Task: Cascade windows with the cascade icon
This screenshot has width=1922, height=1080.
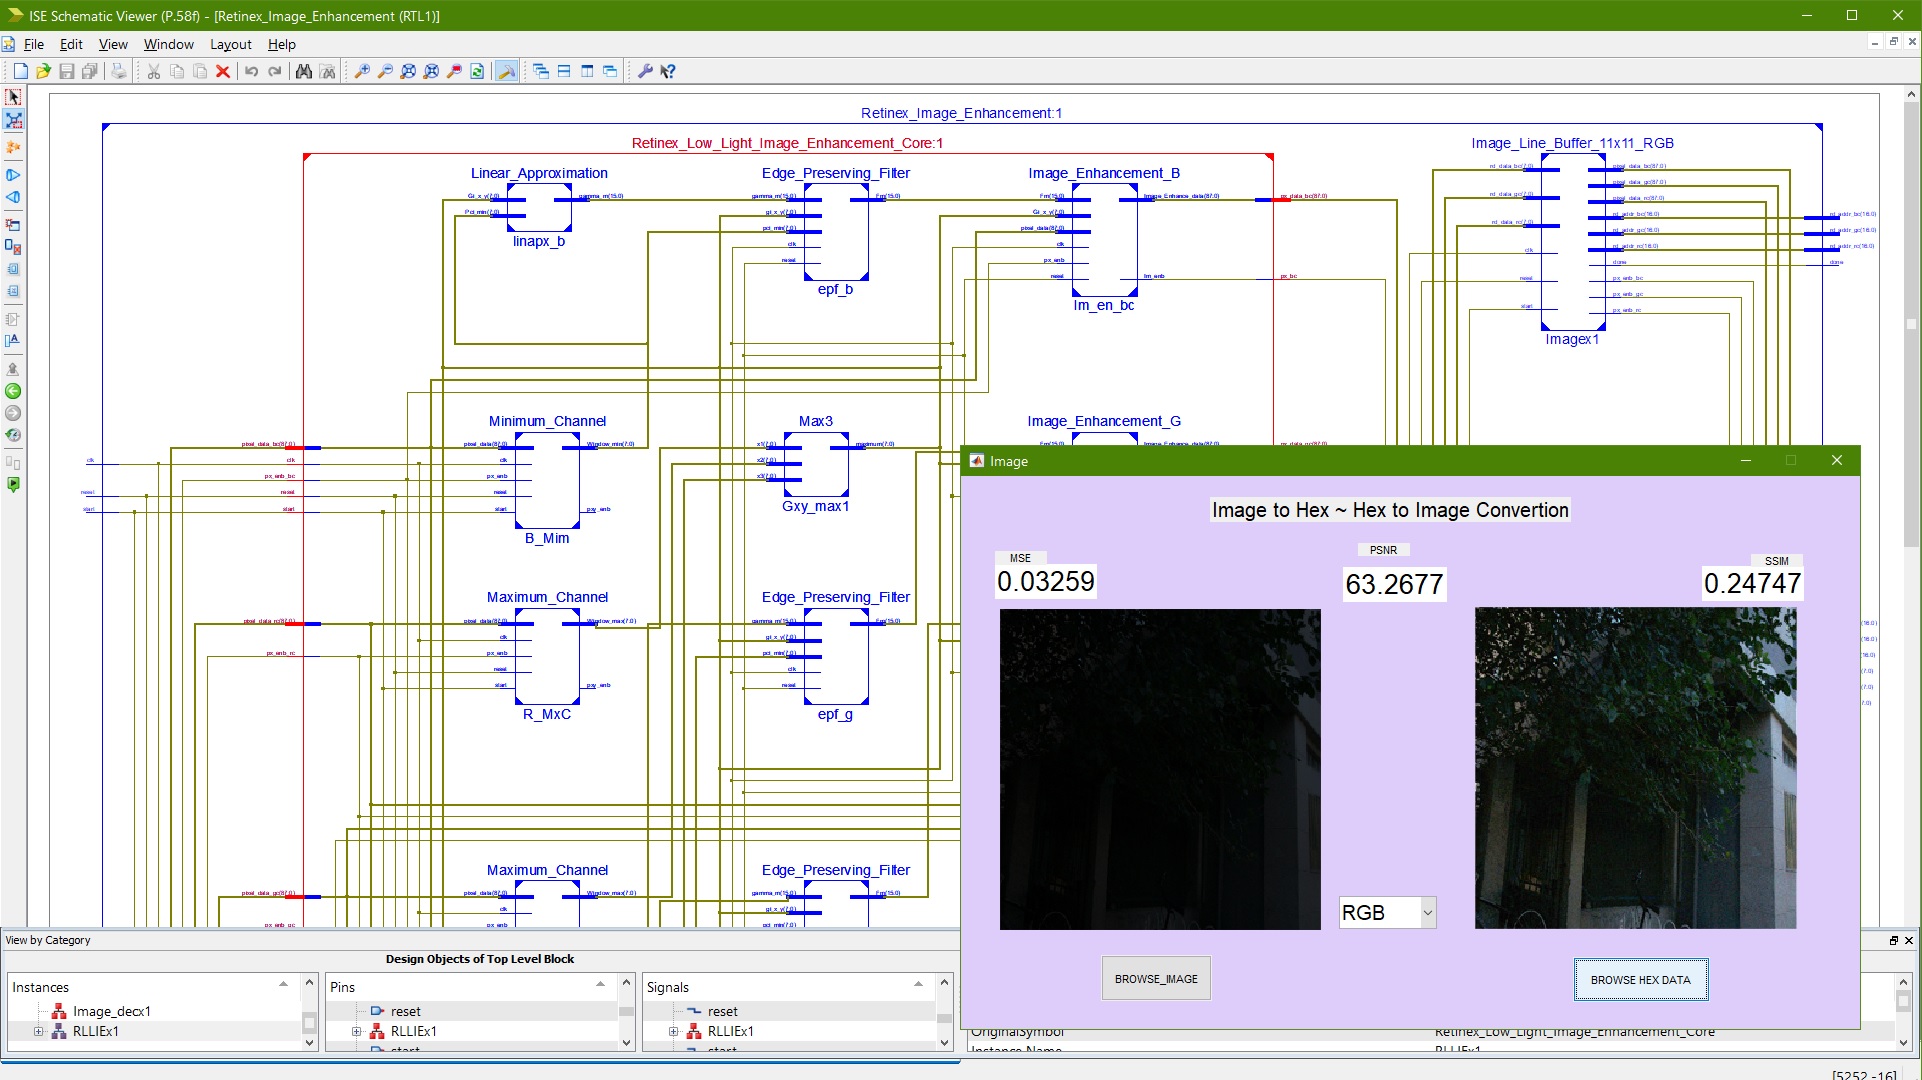Action: [x=541, y=71]
